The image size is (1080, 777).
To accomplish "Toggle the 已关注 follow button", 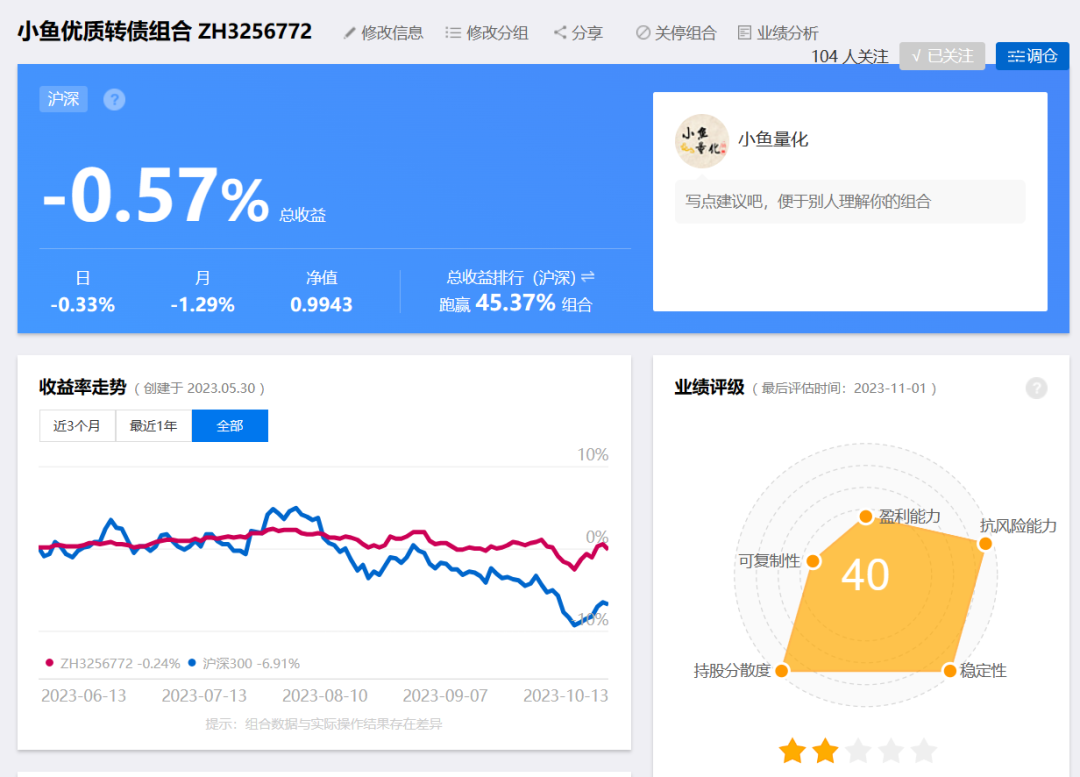I will [x=942, y=56].
